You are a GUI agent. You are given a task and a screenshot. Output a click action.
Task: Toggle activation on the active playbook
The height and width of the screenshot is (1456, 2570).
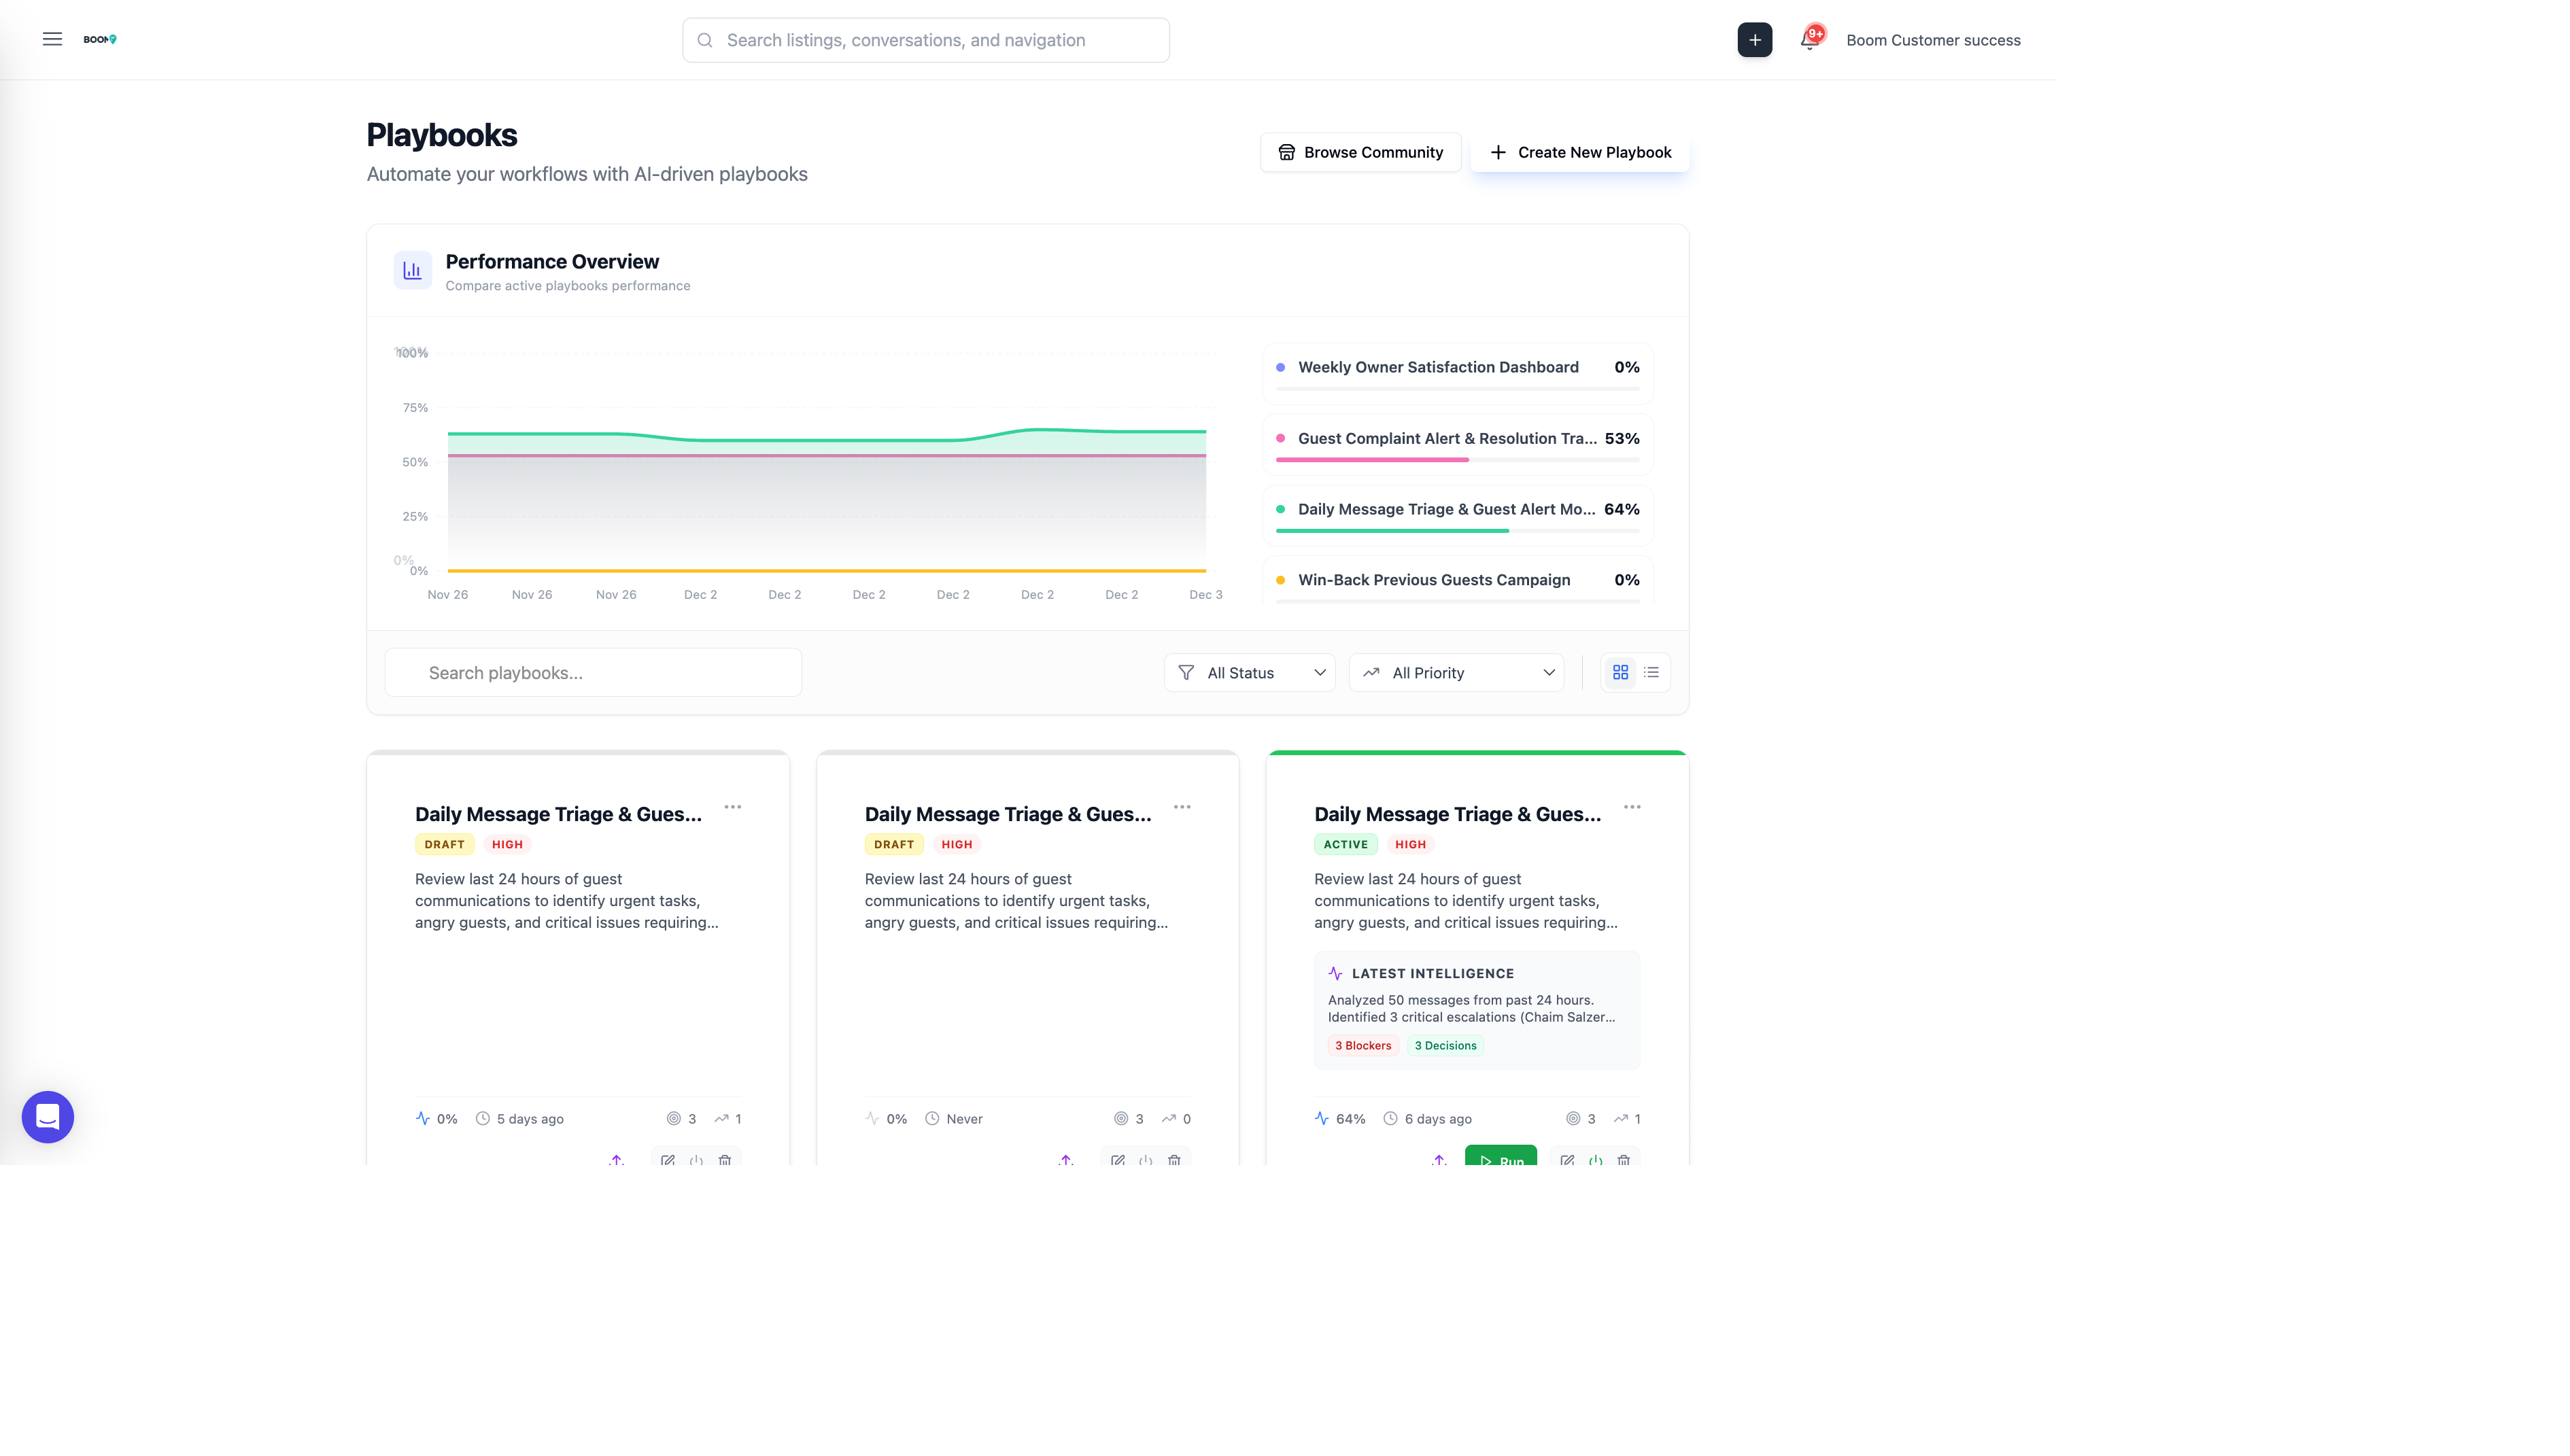tap(1596, 1160)
